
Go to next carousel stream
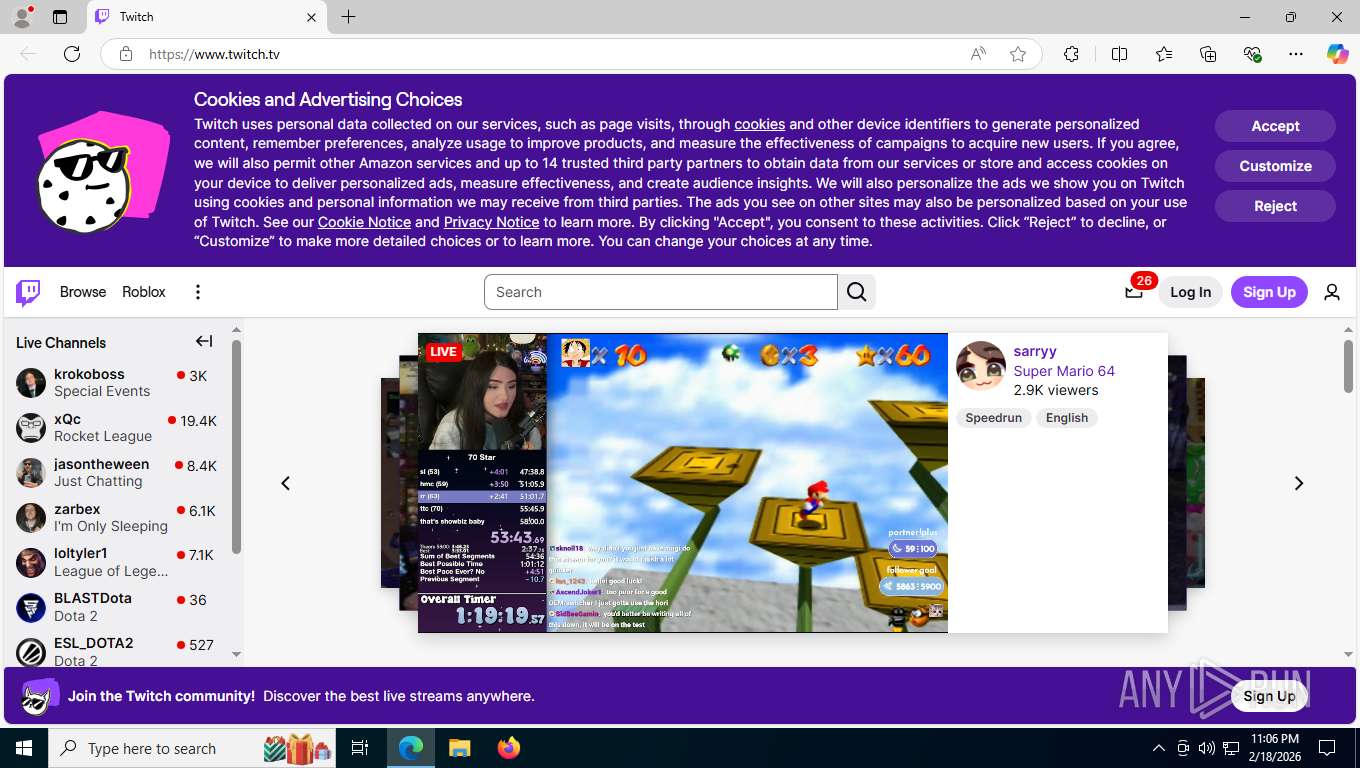pos(1299,483)
